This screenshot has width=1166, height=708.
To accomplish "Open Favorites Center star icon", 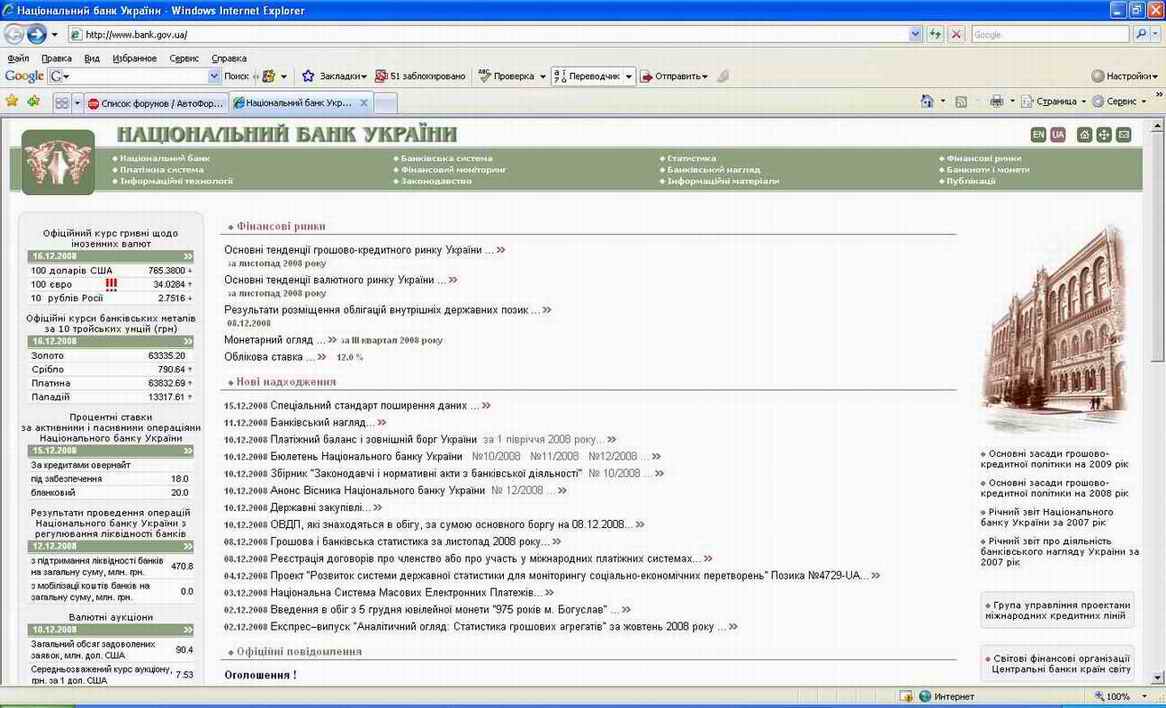I will [12, 101].
